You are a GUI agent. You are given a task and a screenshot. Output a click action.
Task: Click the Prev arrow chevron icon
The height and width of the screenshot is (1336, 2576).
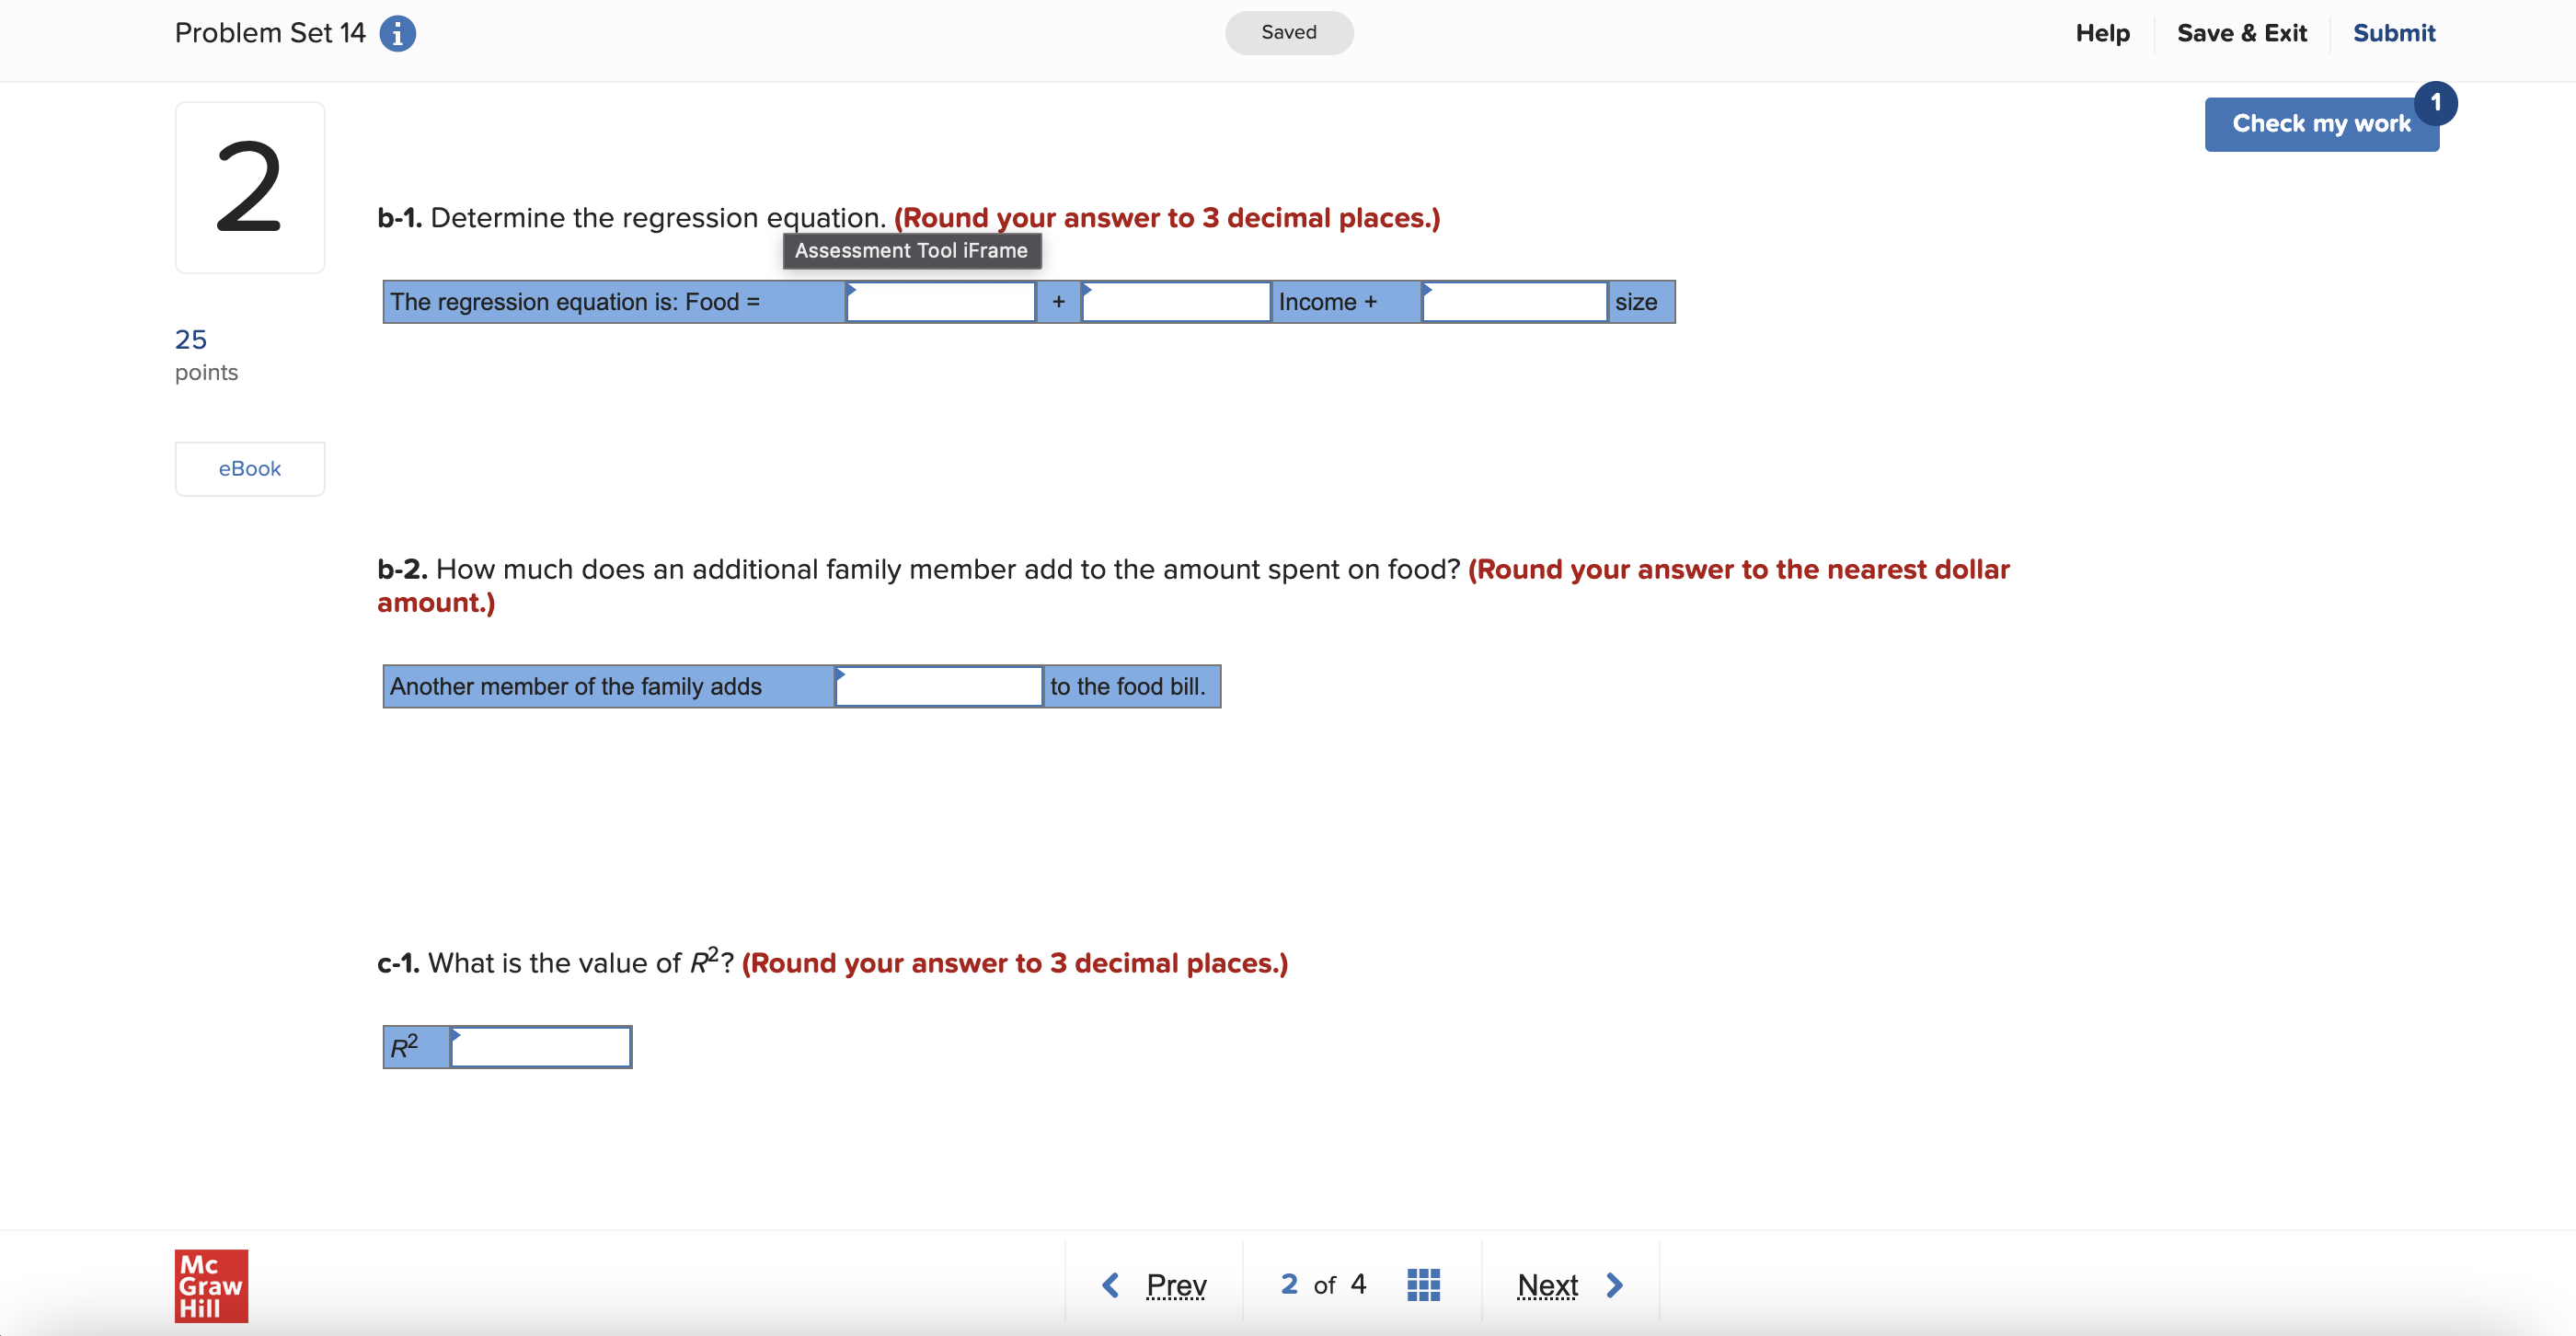coord(1110,1285)
